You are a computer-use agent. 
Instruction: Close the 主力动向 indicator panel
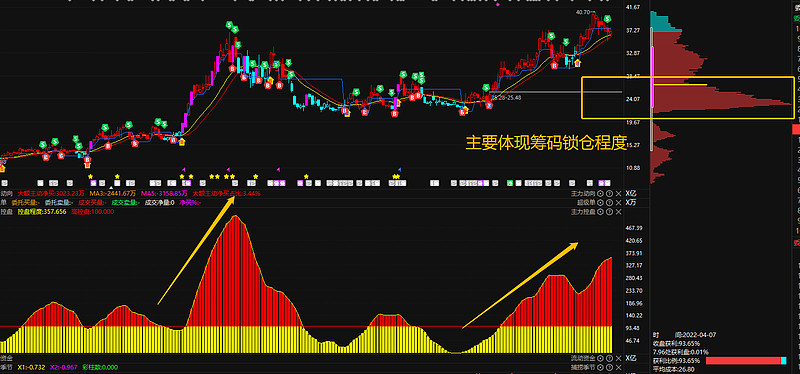pos(618,194)
